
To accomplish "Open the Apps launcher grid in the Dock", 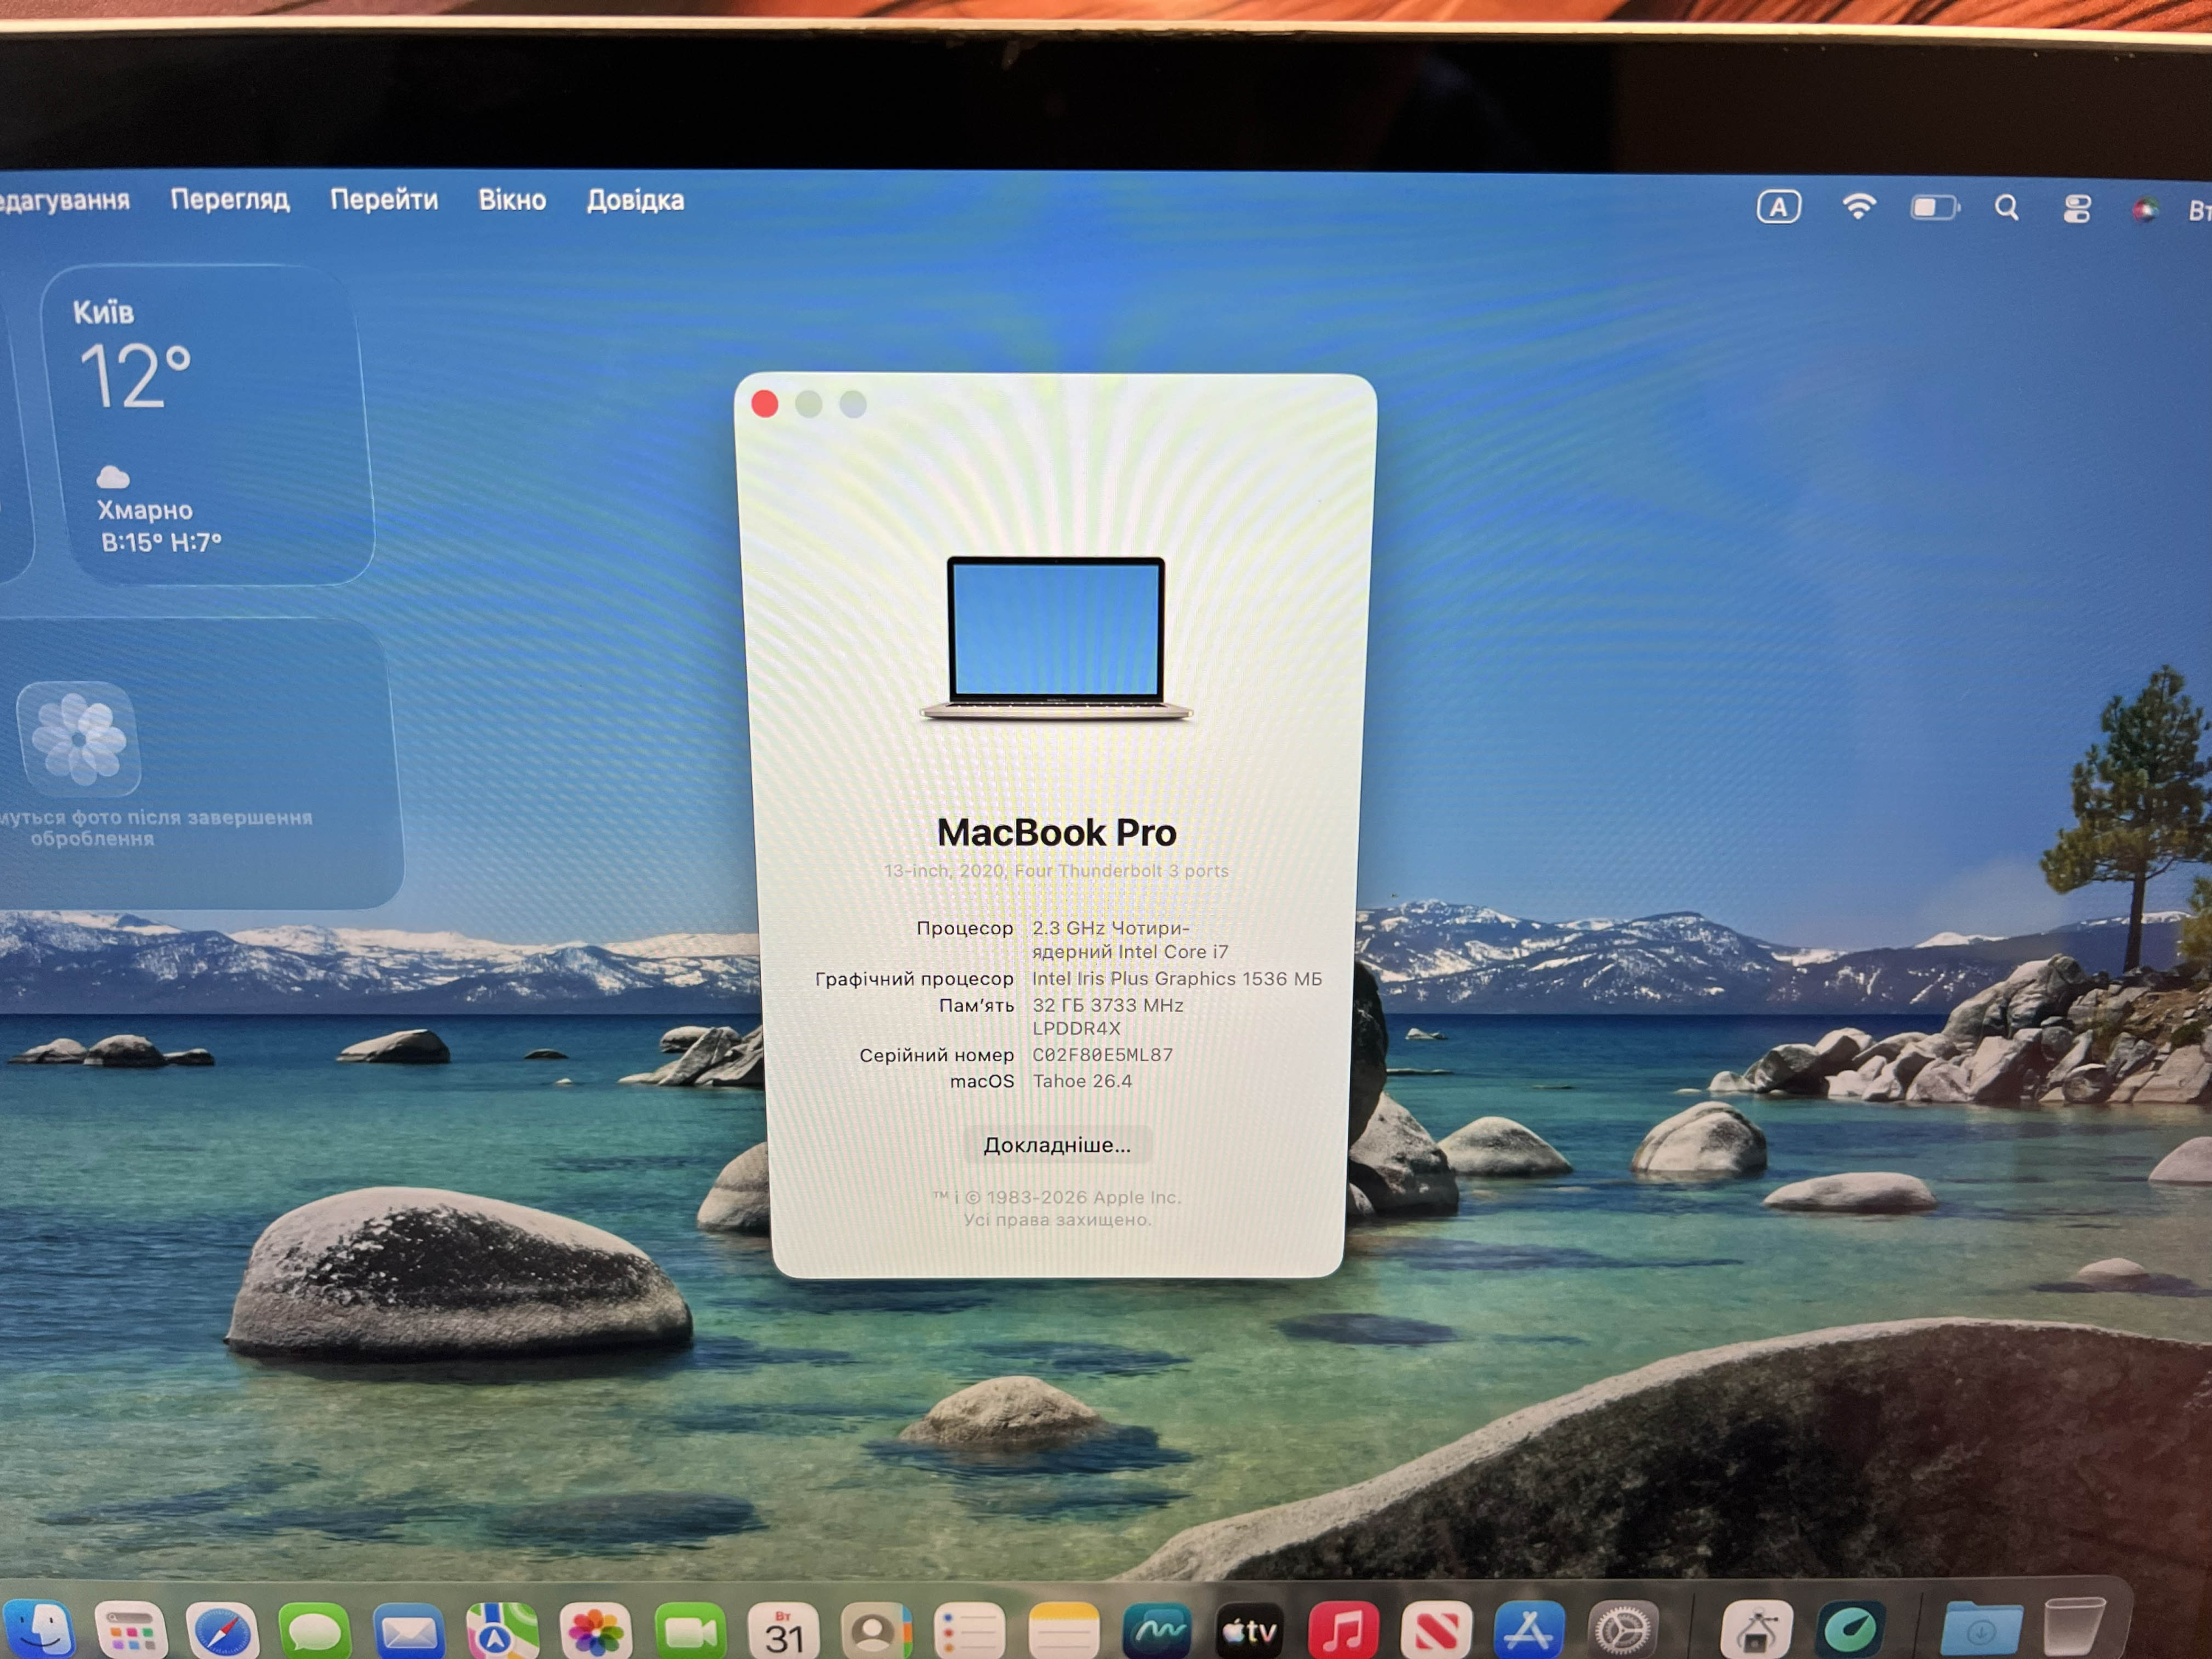I will pyautogui.click(x=131, y=1632).
